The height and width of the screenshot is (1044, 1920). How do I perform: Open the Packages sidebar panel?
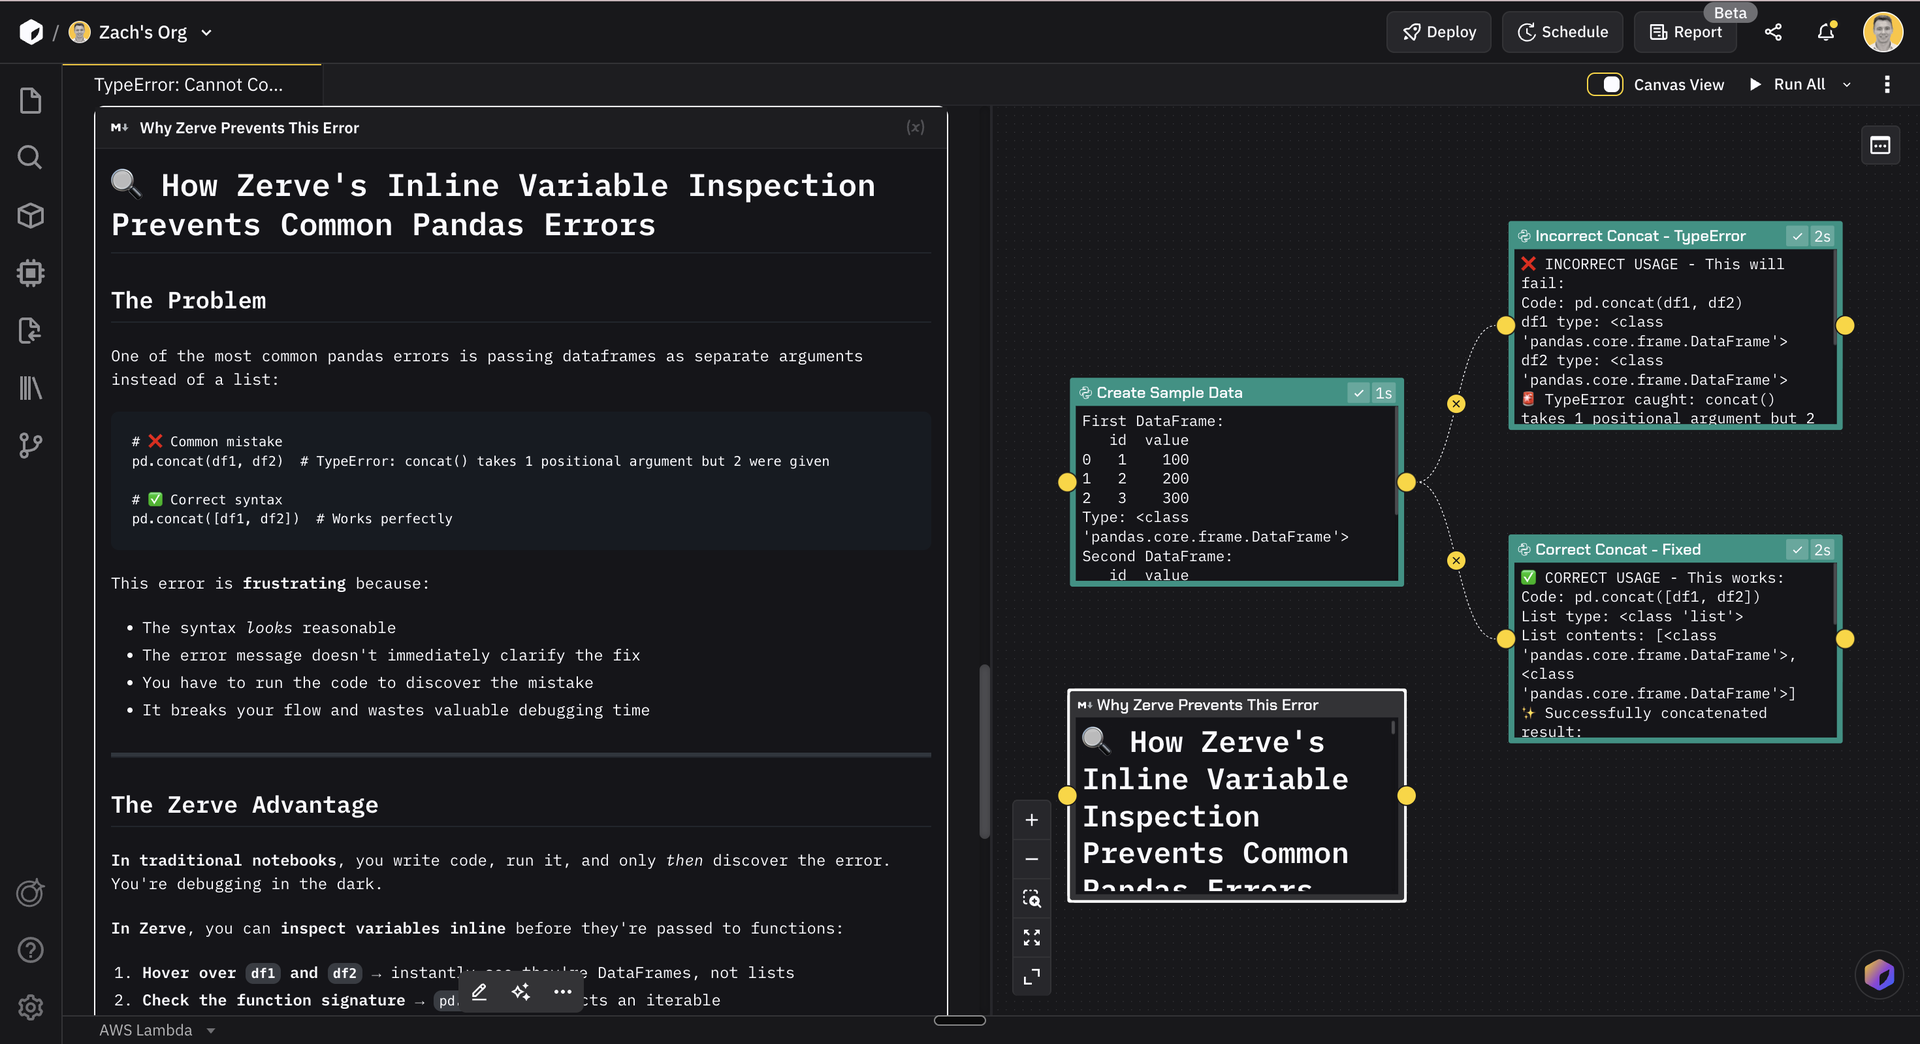click(30, 215)
